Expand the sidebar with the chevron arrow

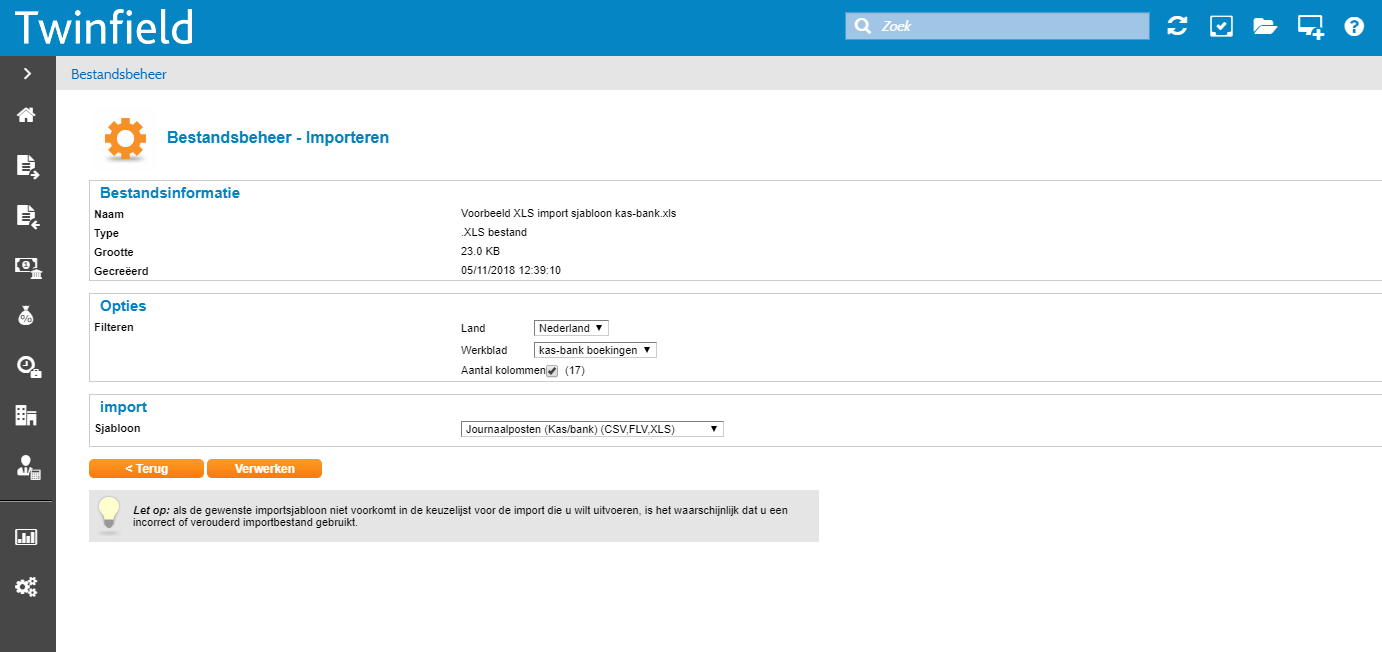coord(27,73)
